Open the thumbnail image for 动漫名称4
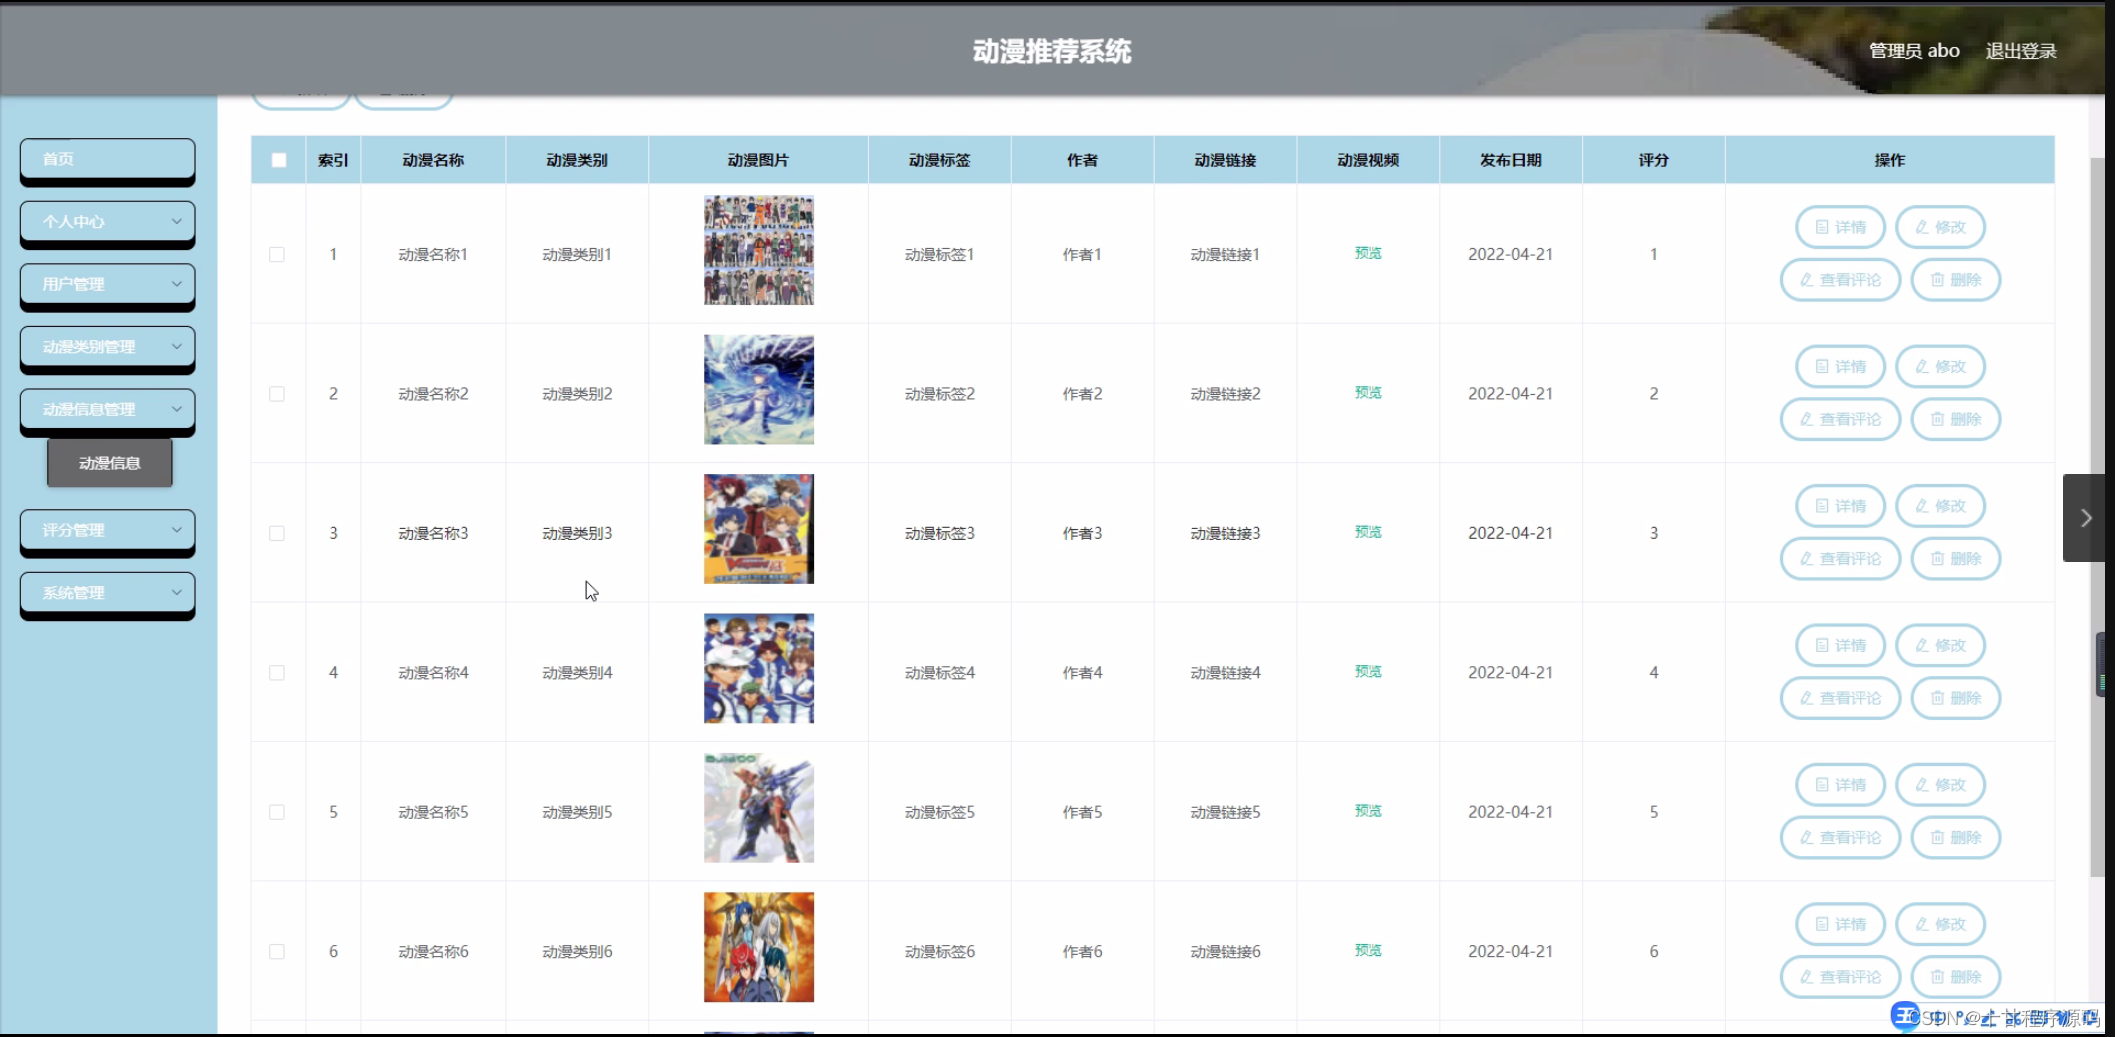Screen dimensions: 2115x1037 759,668
